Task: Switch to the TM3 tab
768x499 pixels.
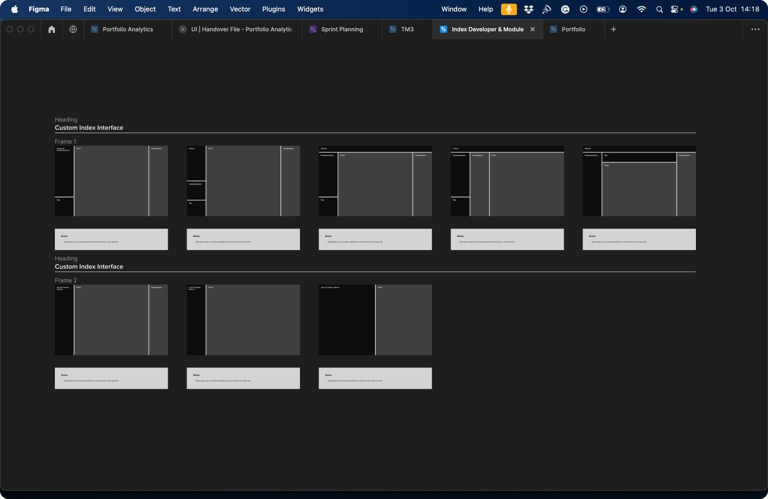Action: click(406, 30)
